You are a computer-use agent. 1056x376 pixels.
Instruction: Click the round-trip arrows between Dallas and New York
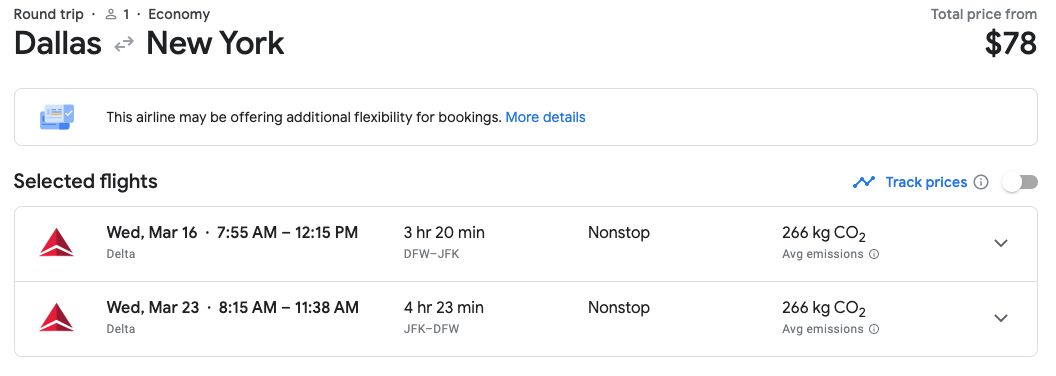(124, 44)
